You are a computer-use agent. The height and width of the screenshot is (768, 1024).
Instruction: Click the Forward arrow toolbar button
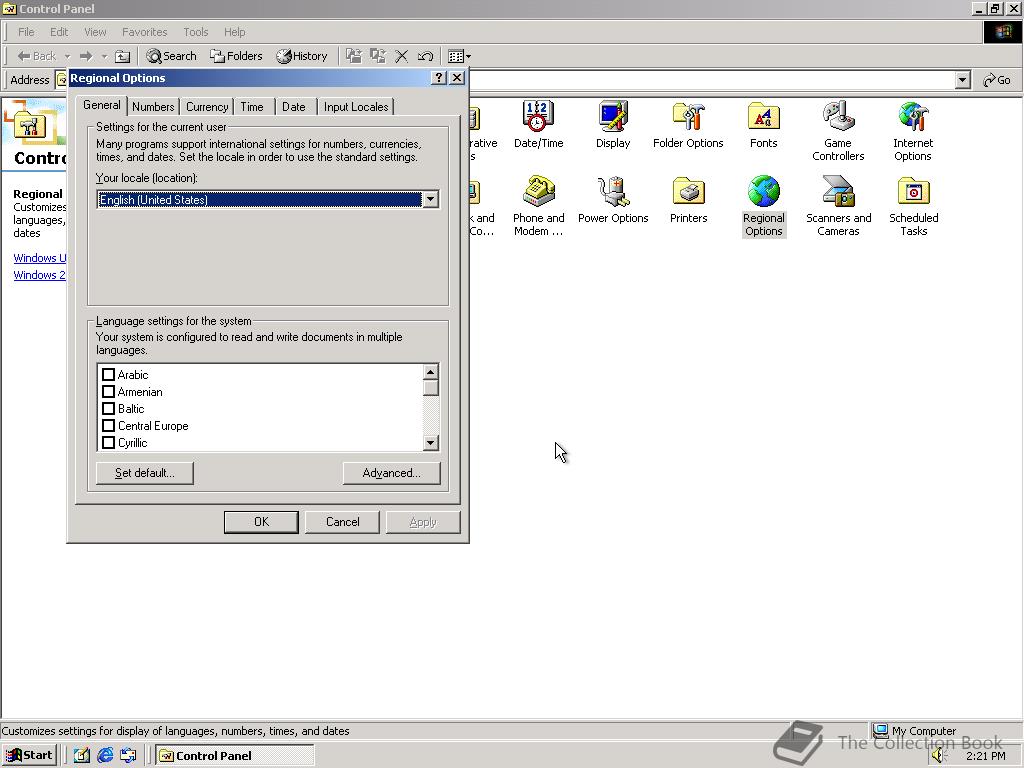click(x=86, y=56)
